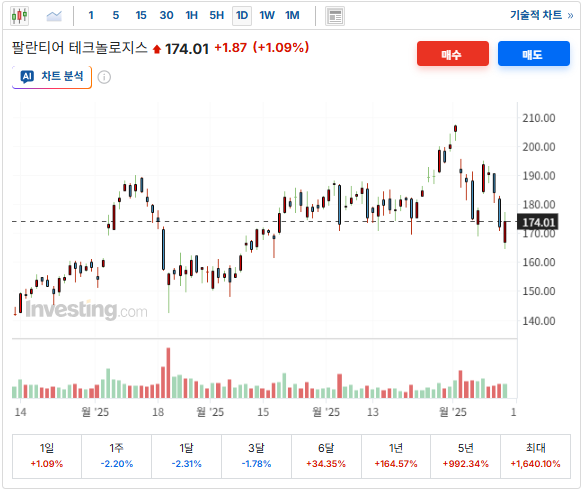Click the 160.00 axis label

click(539, 262)
